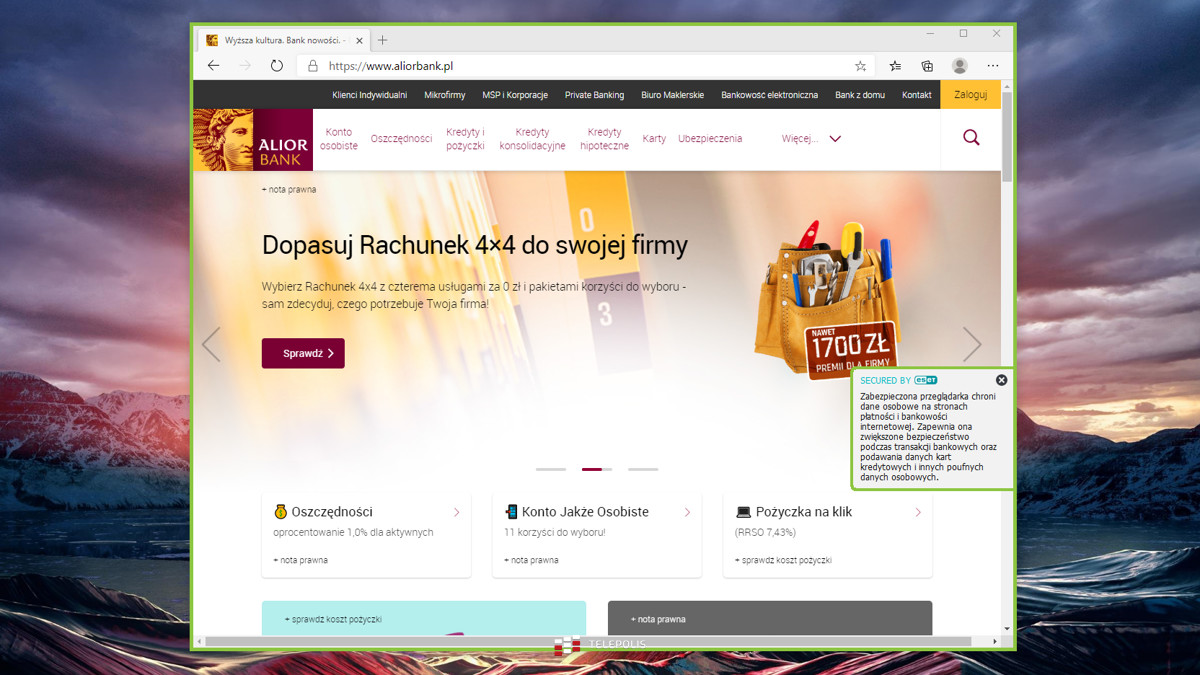Viewport: 1200px width, 675px height.
Task: Open the Collections icon in toolbar
Action: click(927, 66)
